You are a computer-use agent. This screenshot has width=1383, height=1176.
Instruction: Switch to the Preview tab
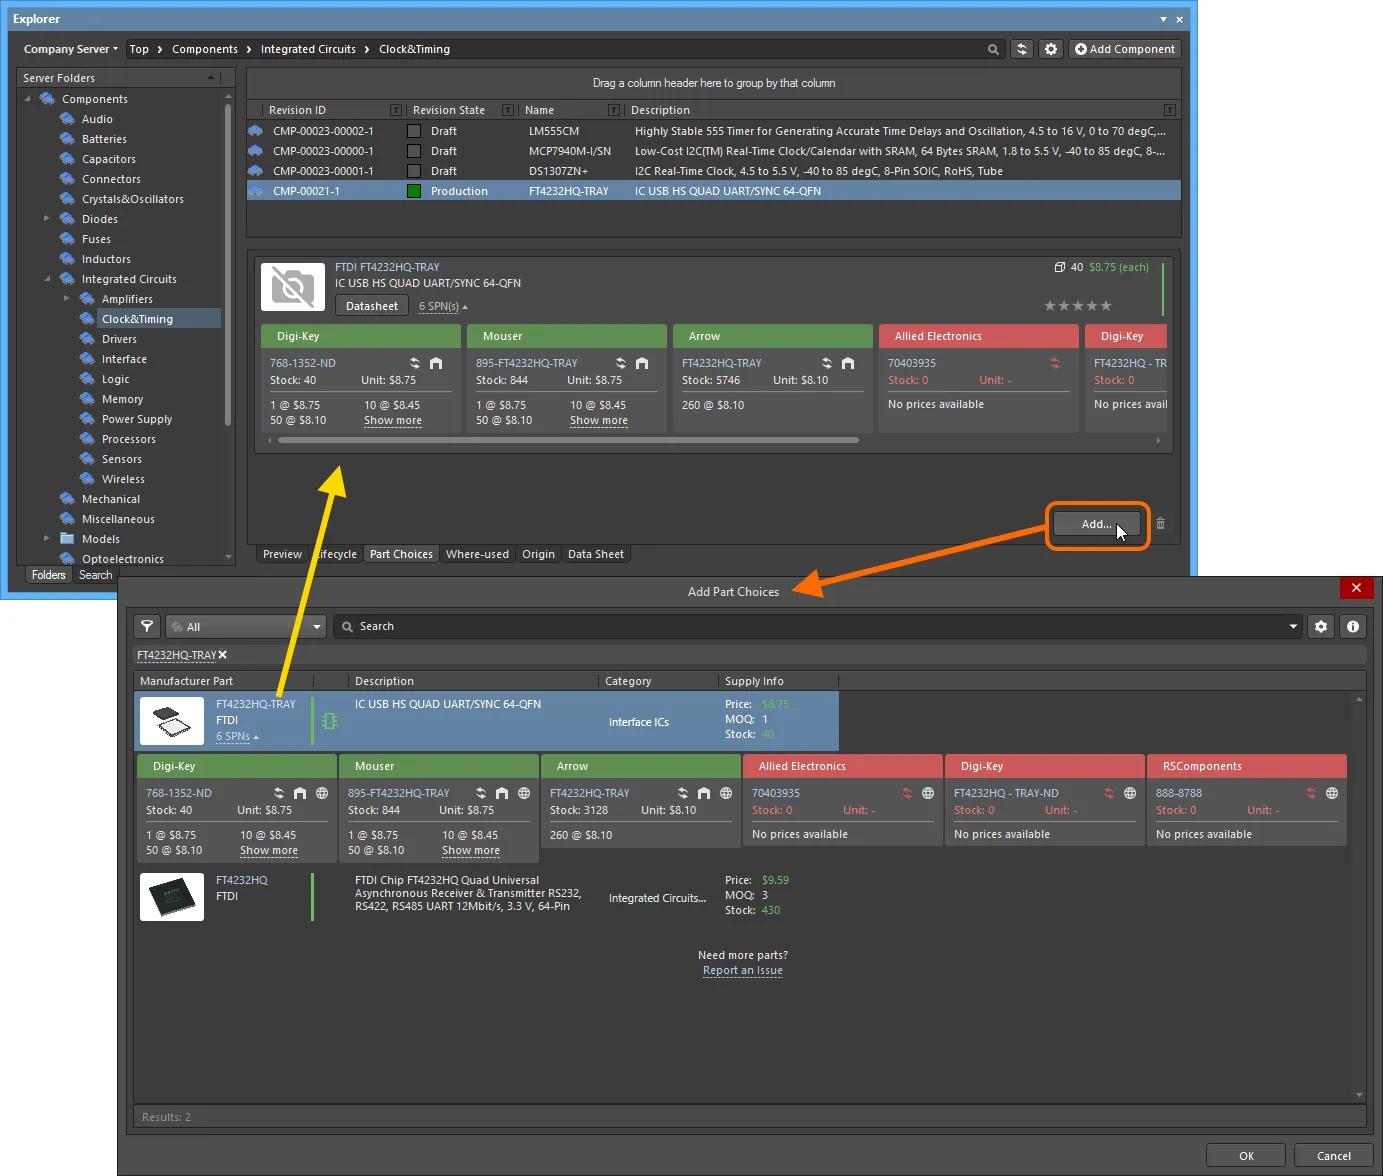coord(282,554)
